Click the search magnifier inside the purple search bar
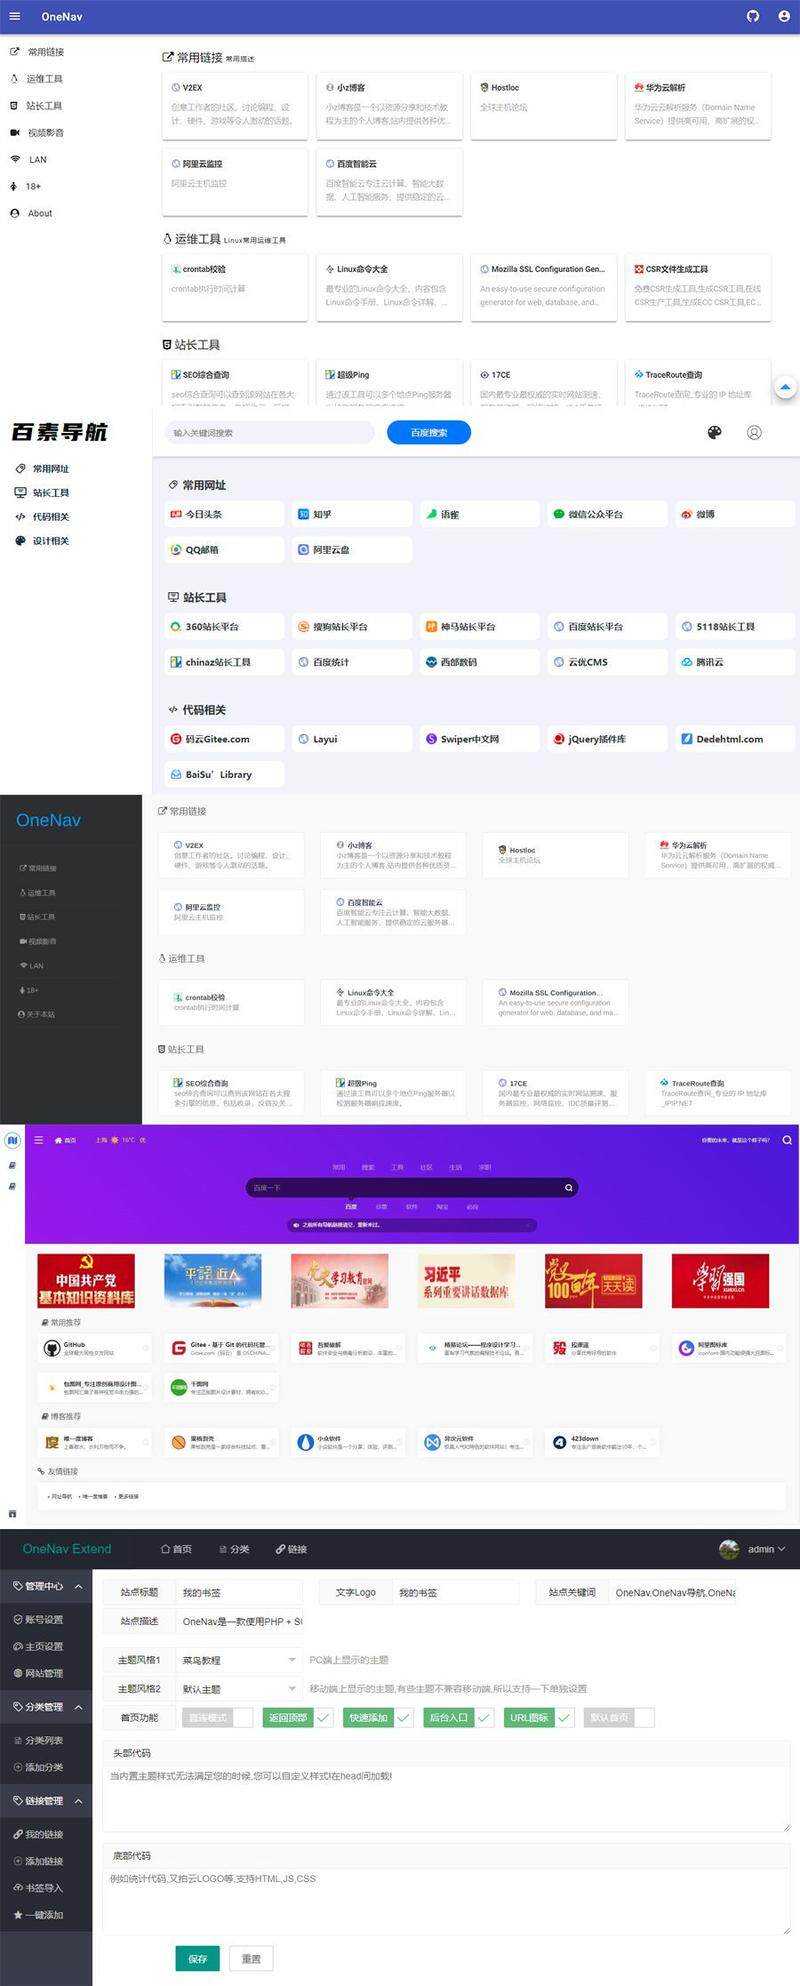 click(x=569, y=1188)
